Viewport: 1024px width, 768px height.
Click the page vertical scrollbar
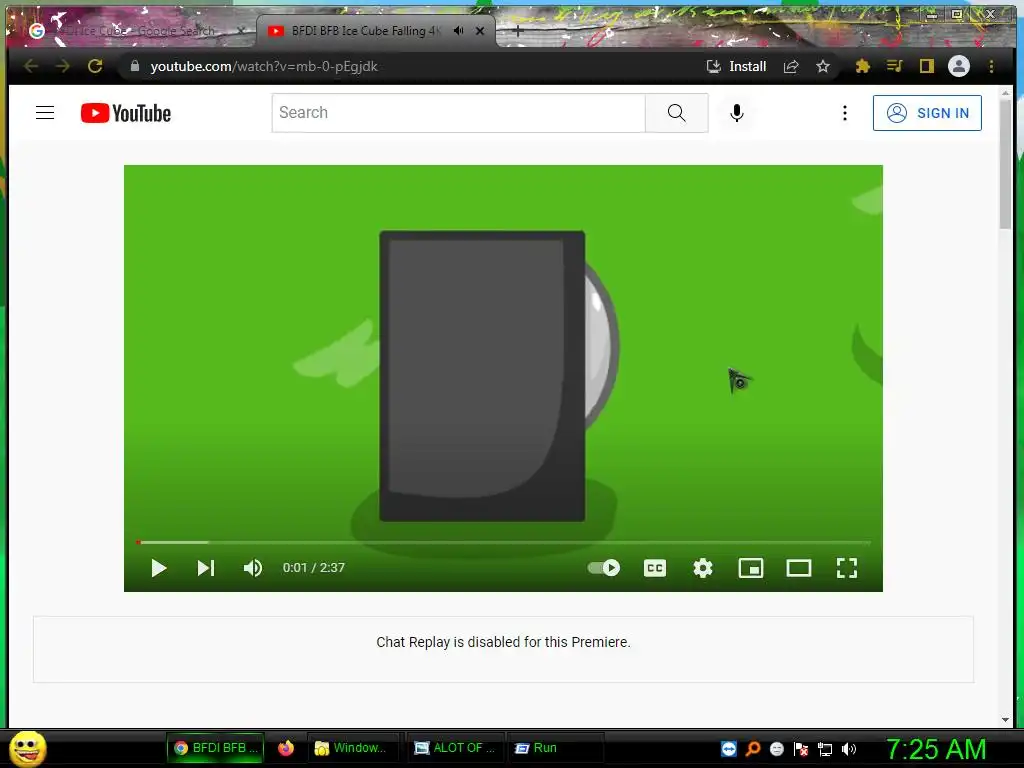tap(1005, 163)
